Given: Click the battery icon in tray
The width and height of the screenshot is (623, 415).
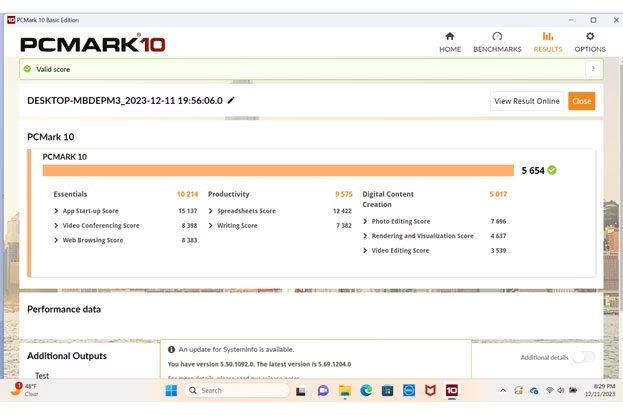Looking at the screenshot, I should point(573,390).
